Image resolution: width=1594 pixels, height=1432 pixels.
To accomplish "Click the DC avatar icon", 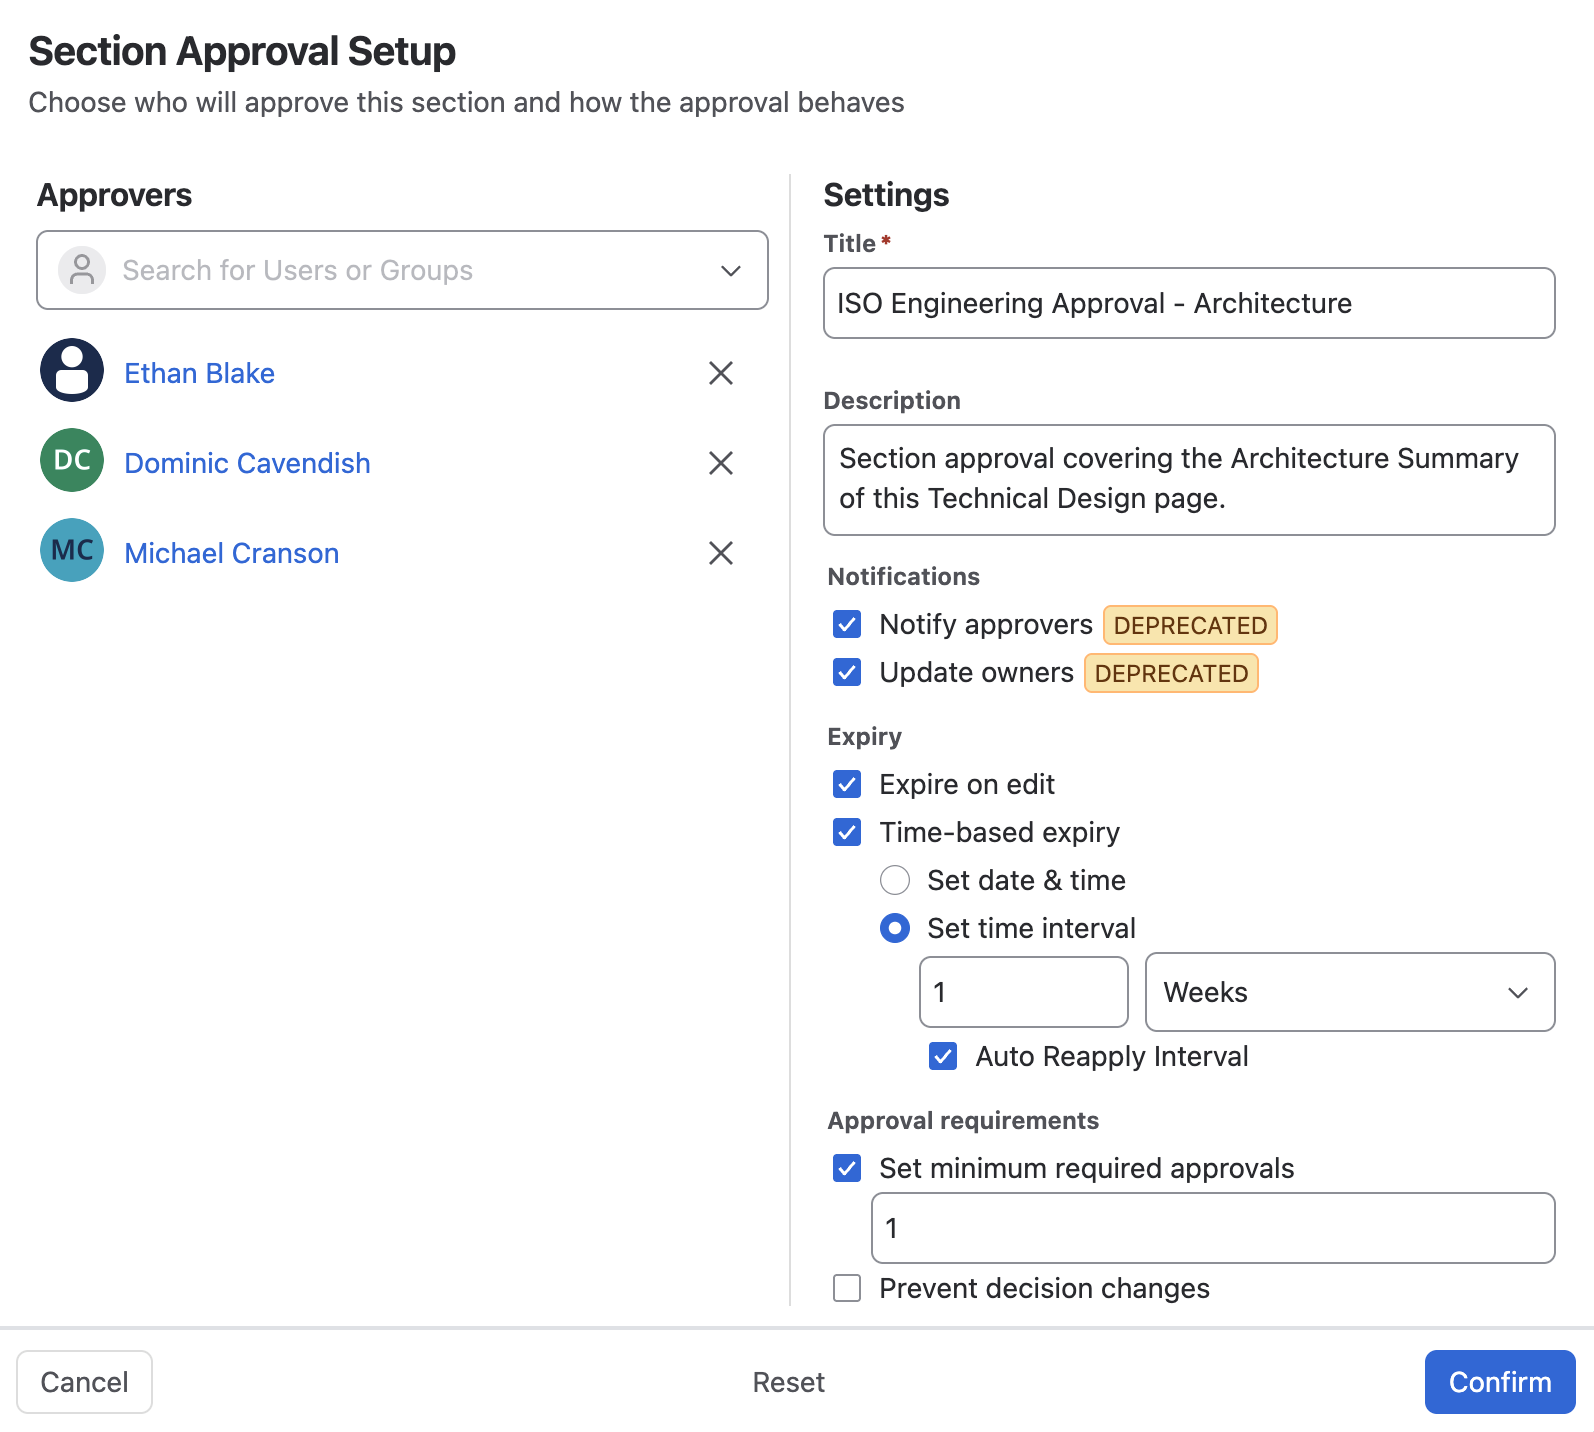I will tap(72, 460).
